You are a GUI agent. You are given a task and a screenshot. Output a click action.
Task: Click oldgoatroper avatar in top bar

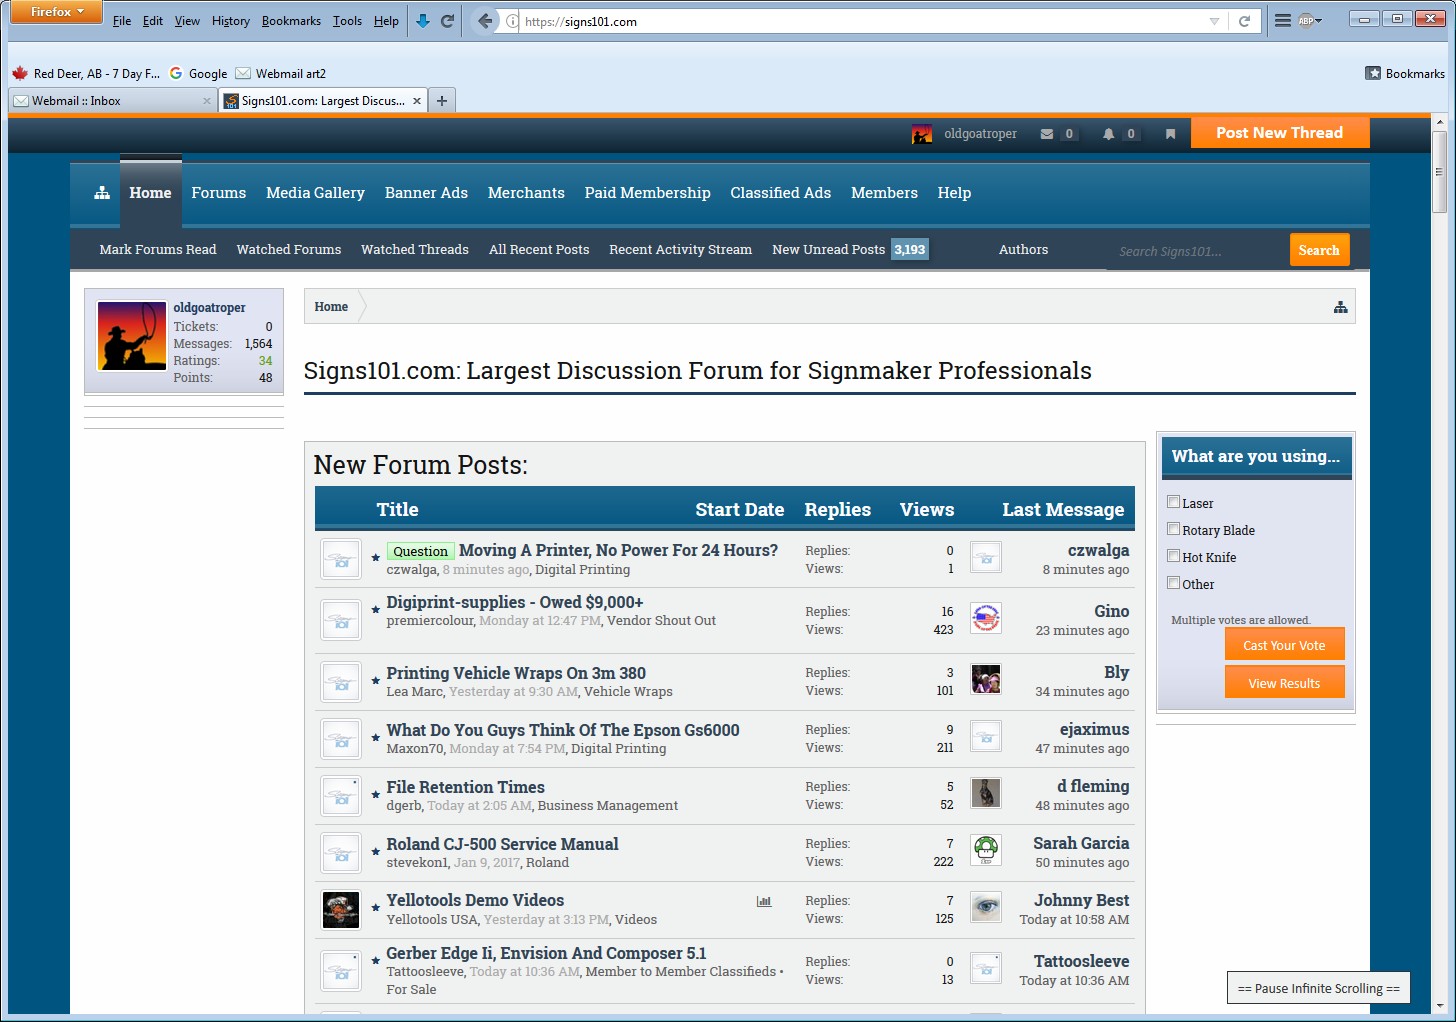pos(922,134)
